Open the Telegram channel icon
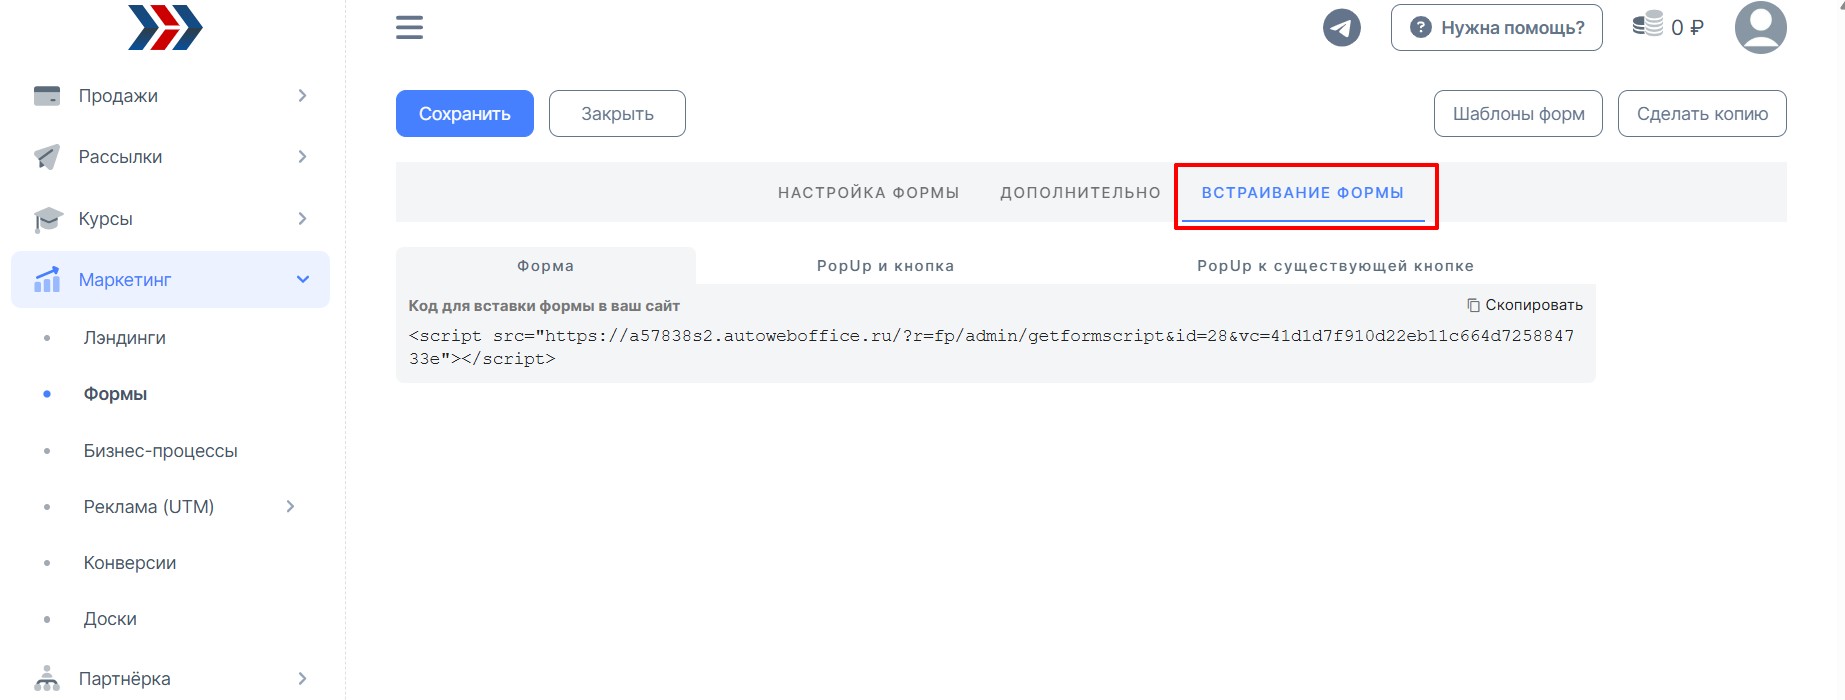 click(1341, 27)
